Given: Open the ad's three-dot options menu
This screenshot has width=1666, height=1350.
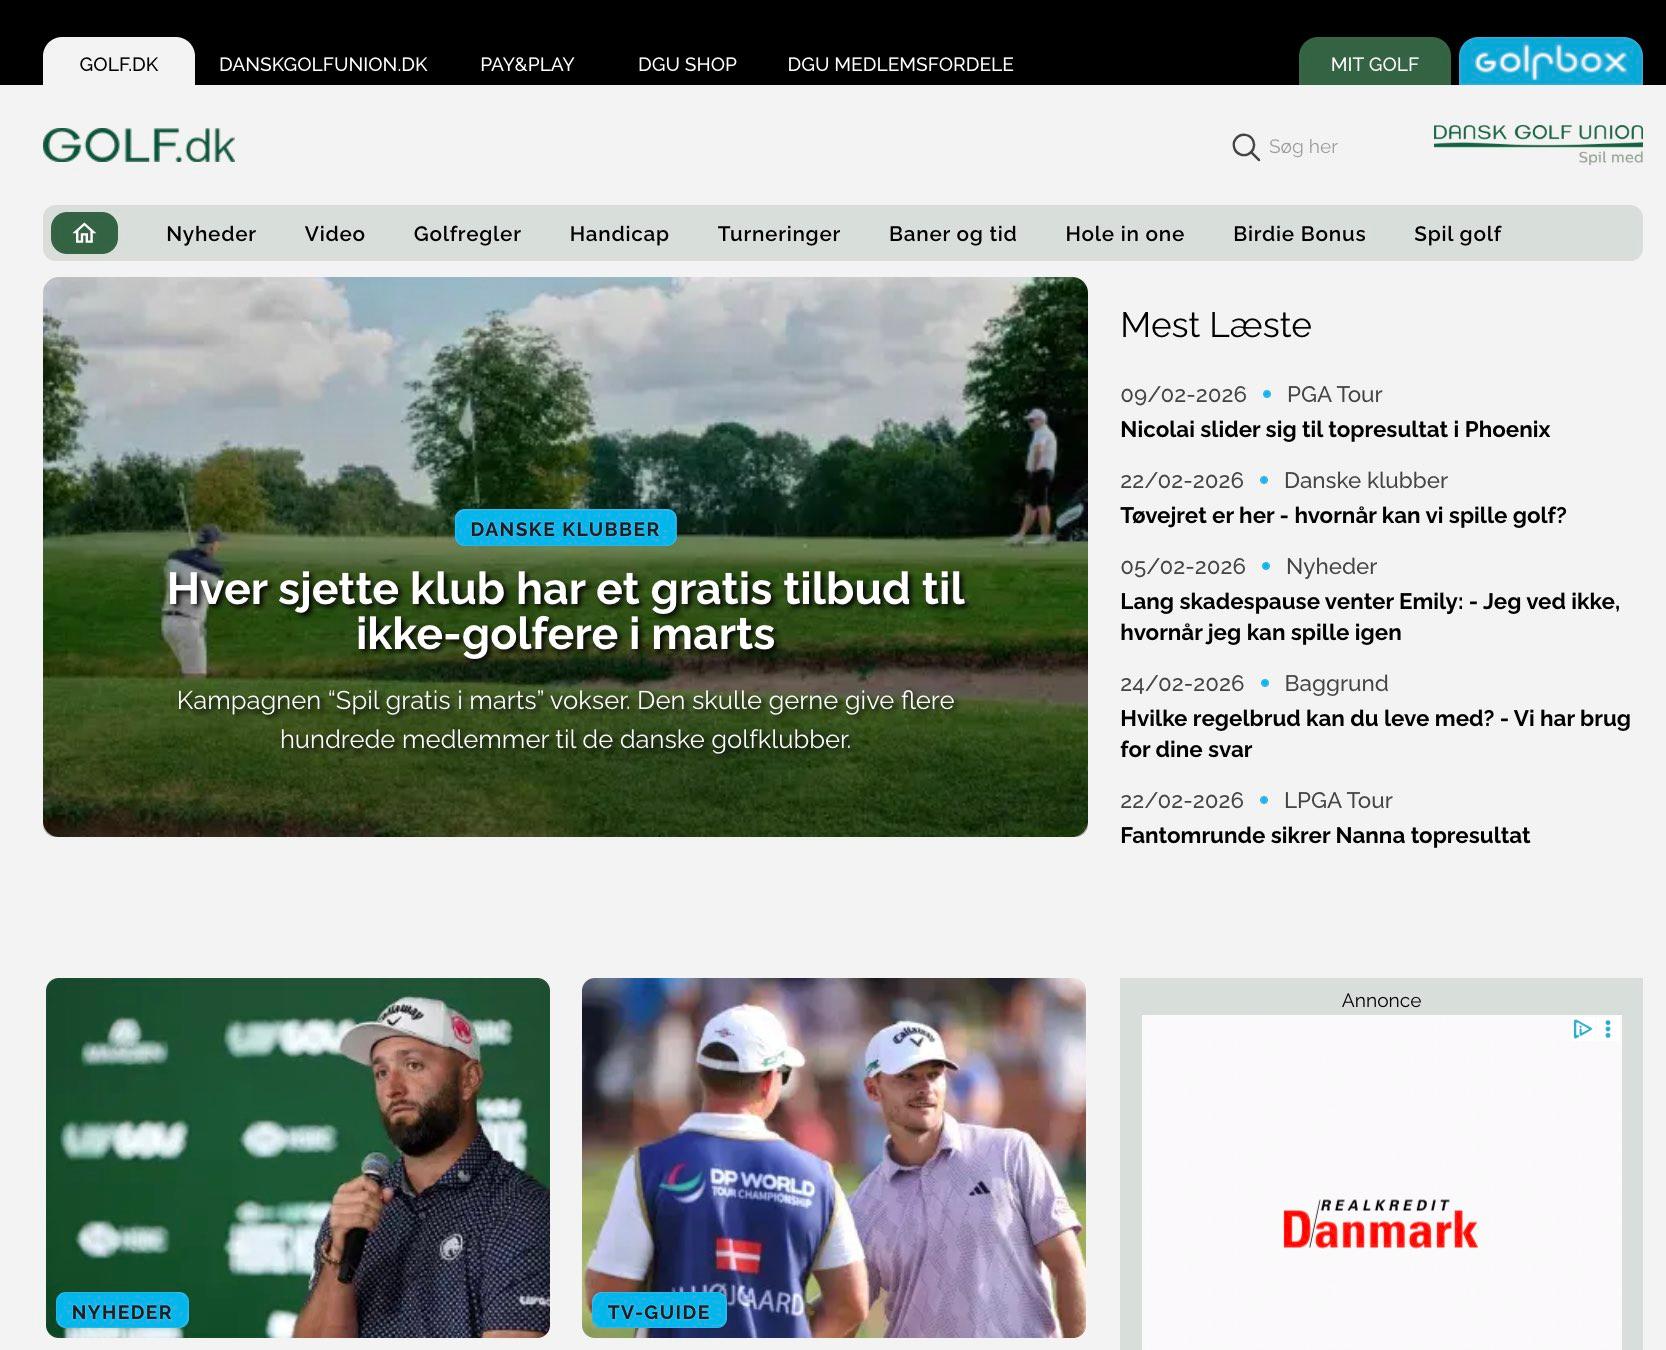Looking at the screenshot, I should click(1608, 1029).
